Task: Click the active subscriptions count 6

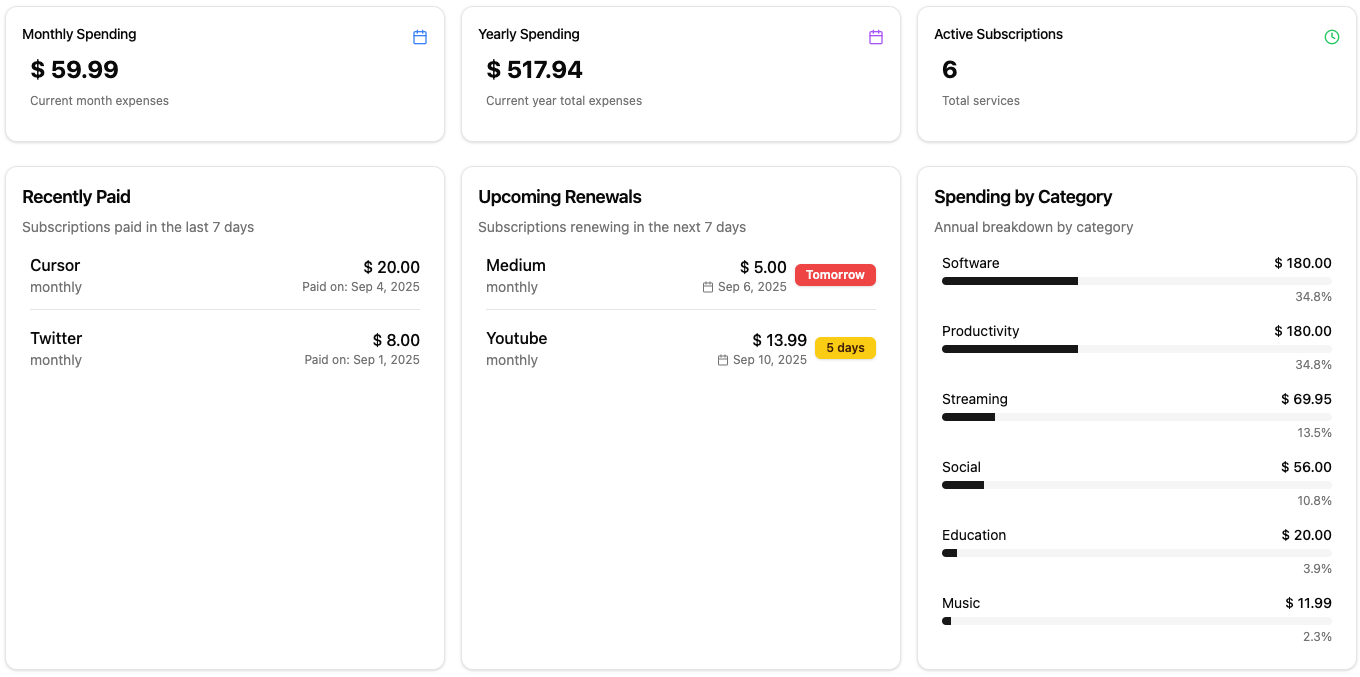Action: (950, 70)
